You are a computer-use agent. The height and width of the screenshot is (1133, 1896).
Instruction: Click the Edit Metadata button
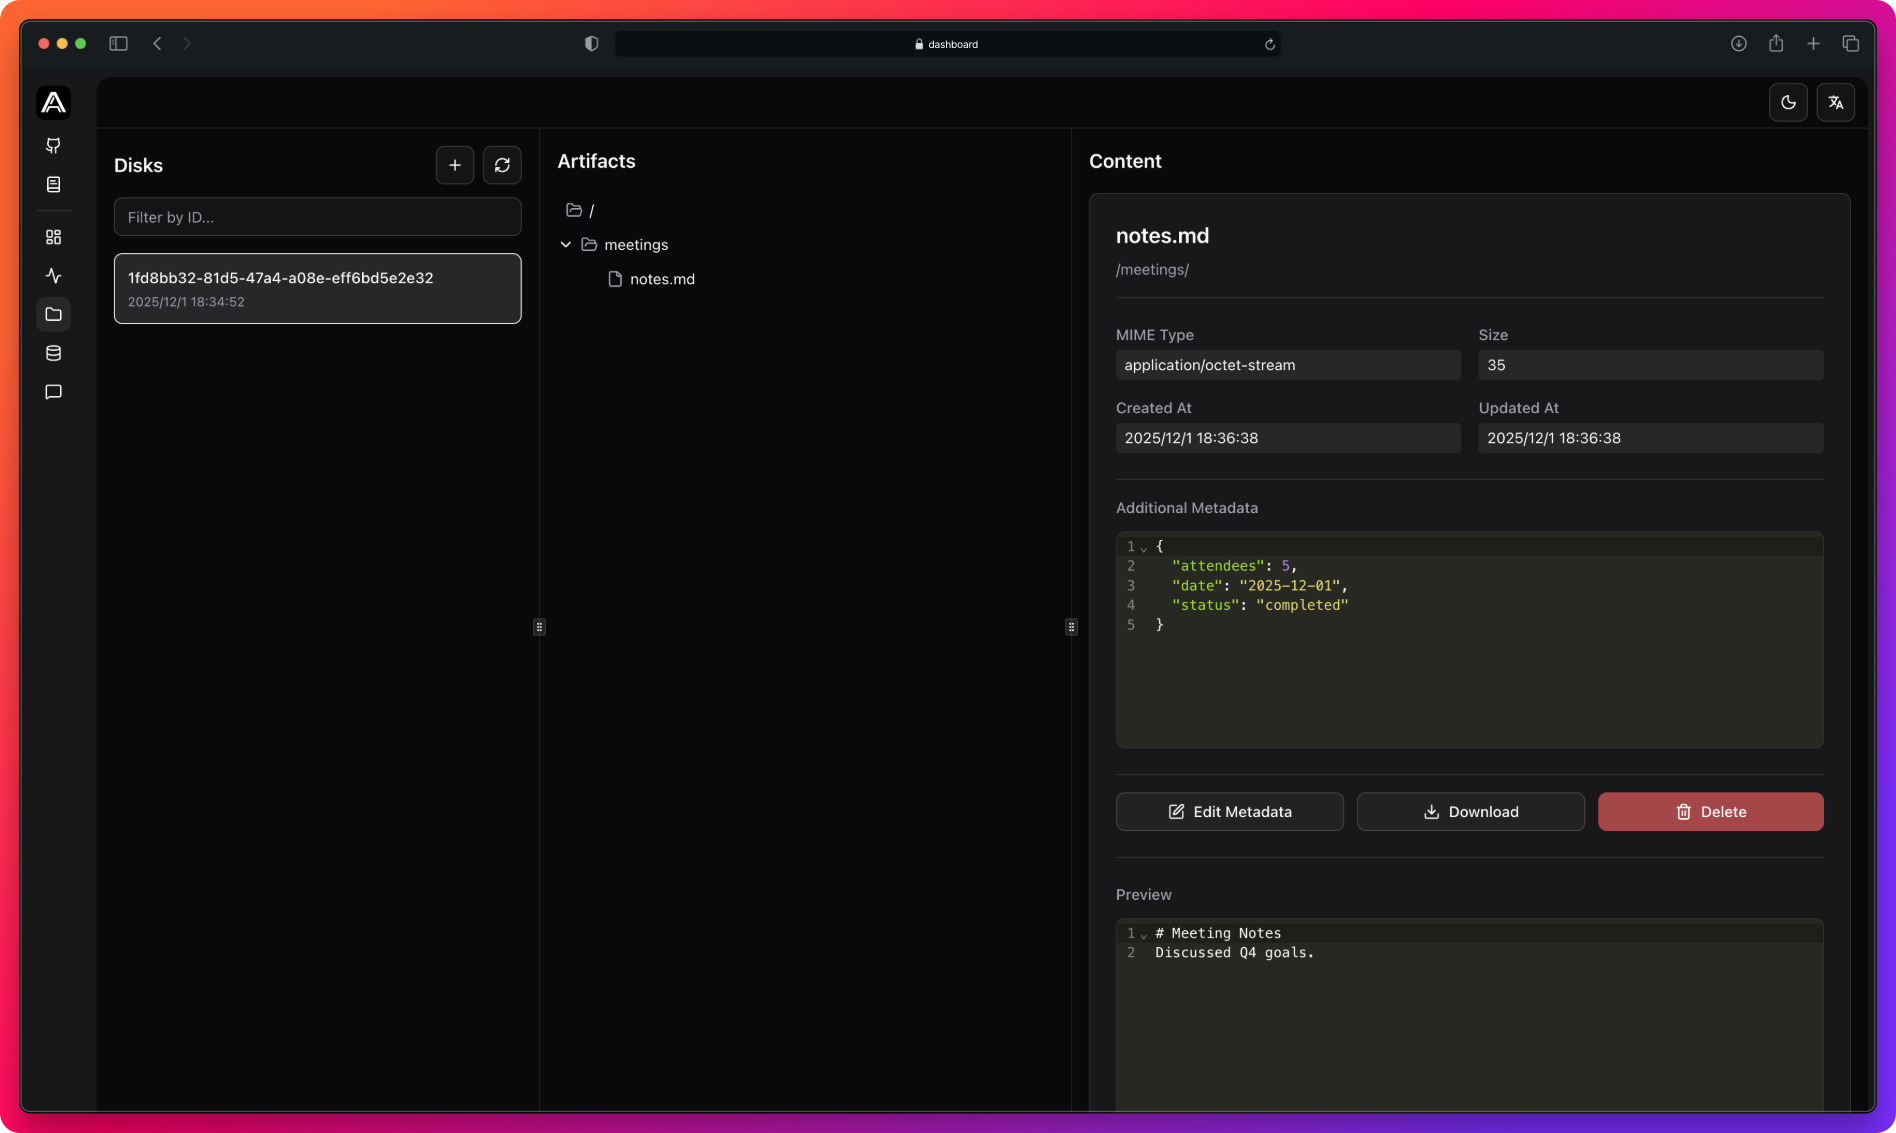pyautogui.click(x=1229, y=812)
